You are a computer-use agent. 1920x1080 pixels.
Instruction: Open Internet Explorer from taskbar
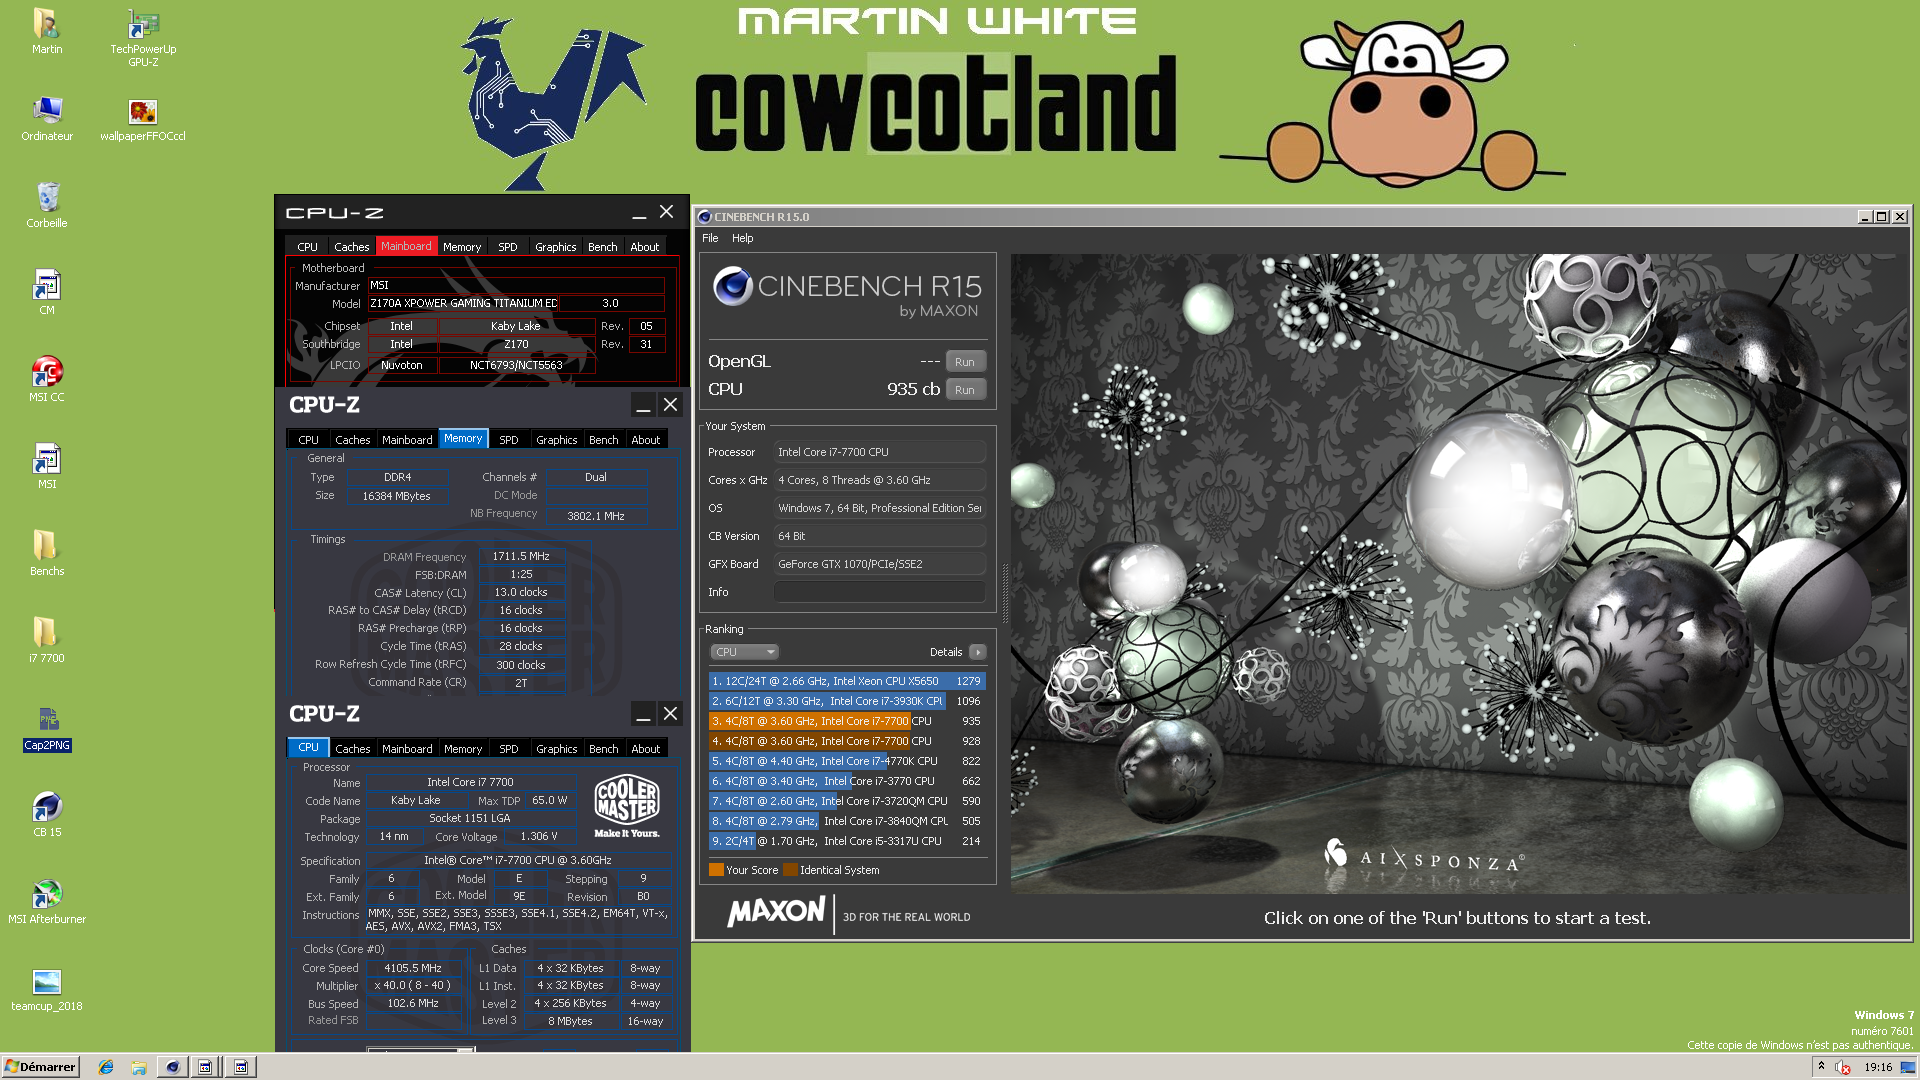(106, 1067)
